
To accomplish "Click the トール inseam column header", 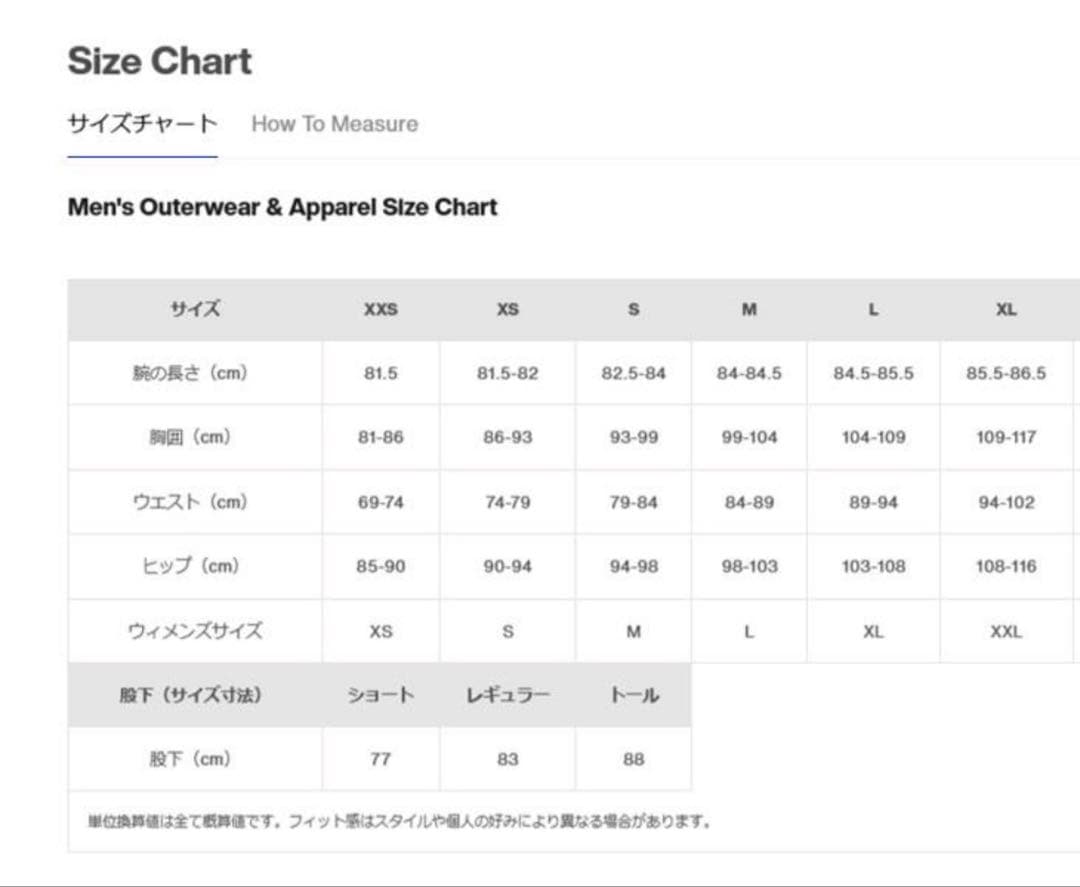I will coord(633,694).
